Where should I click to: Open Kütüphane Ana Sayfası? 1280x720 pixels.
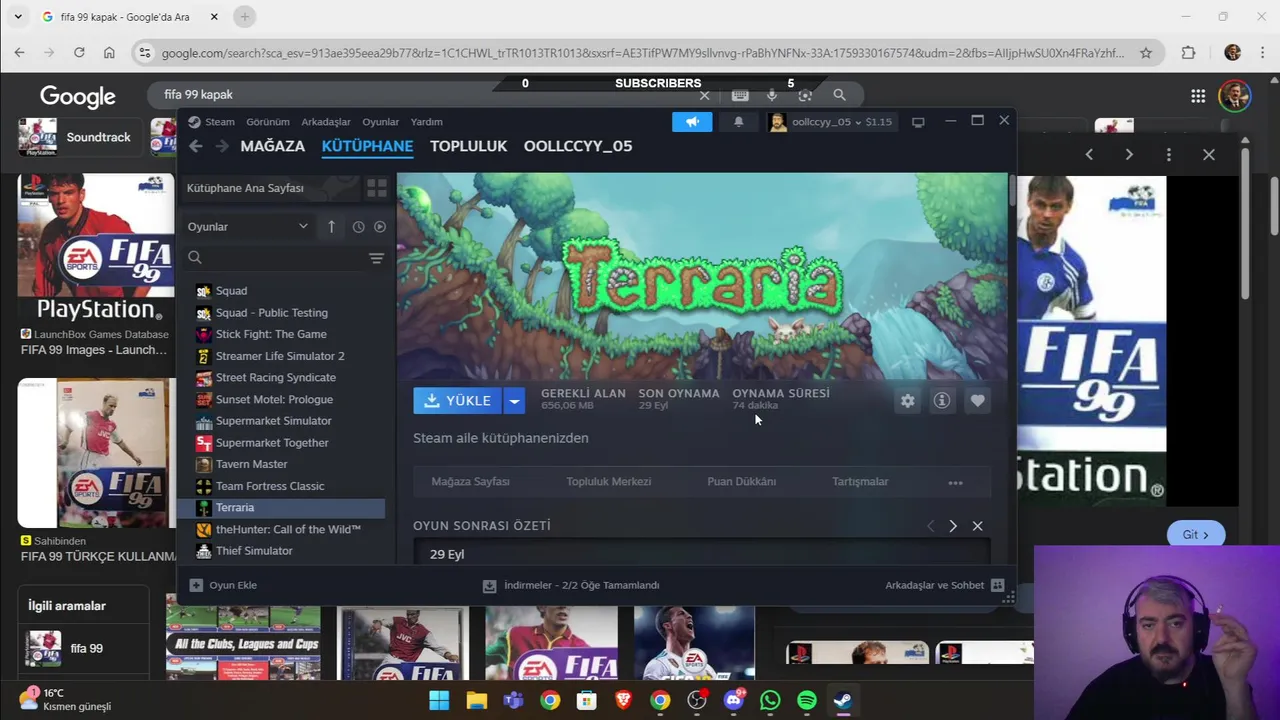(x=270, y=188)
